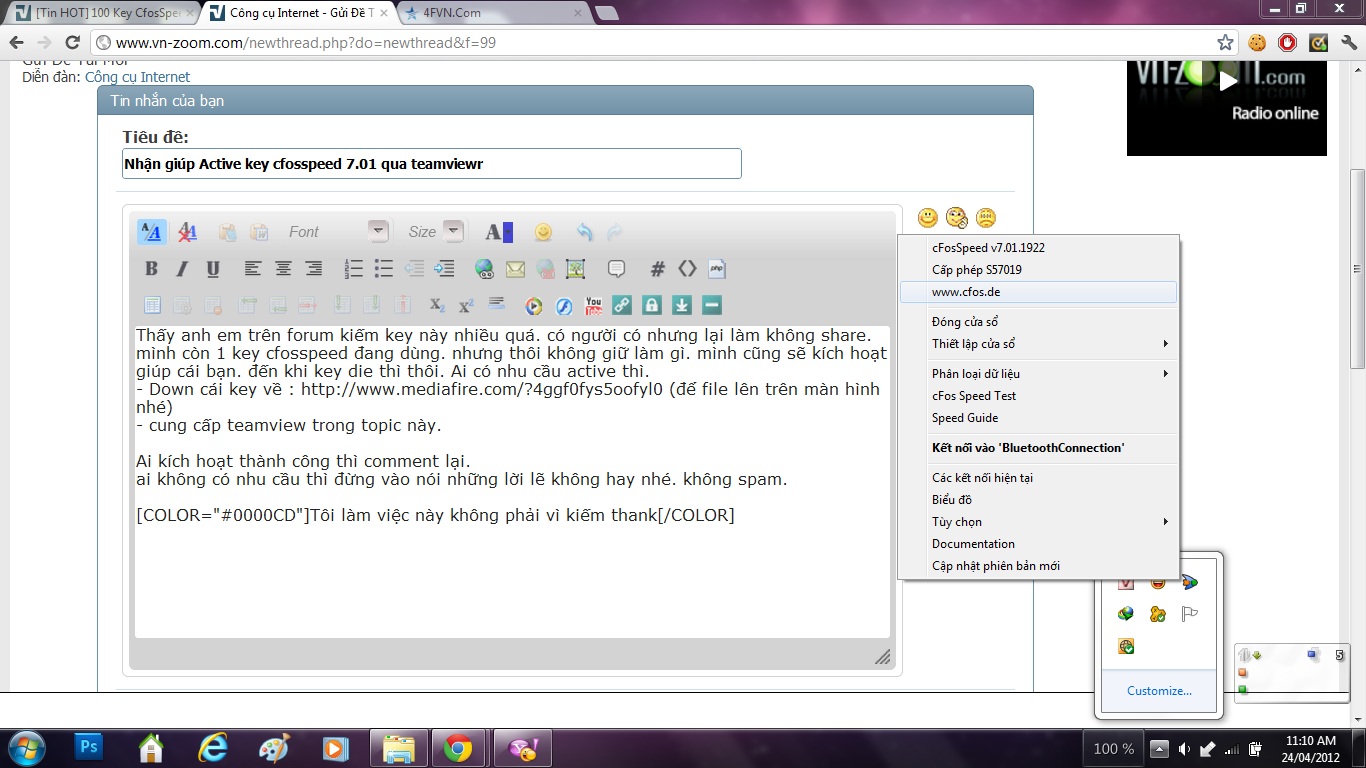Click Customize... in tray overflow
Viewport: 1366px width, 768px height.
pyautogui.click(x=1159, y=691)
